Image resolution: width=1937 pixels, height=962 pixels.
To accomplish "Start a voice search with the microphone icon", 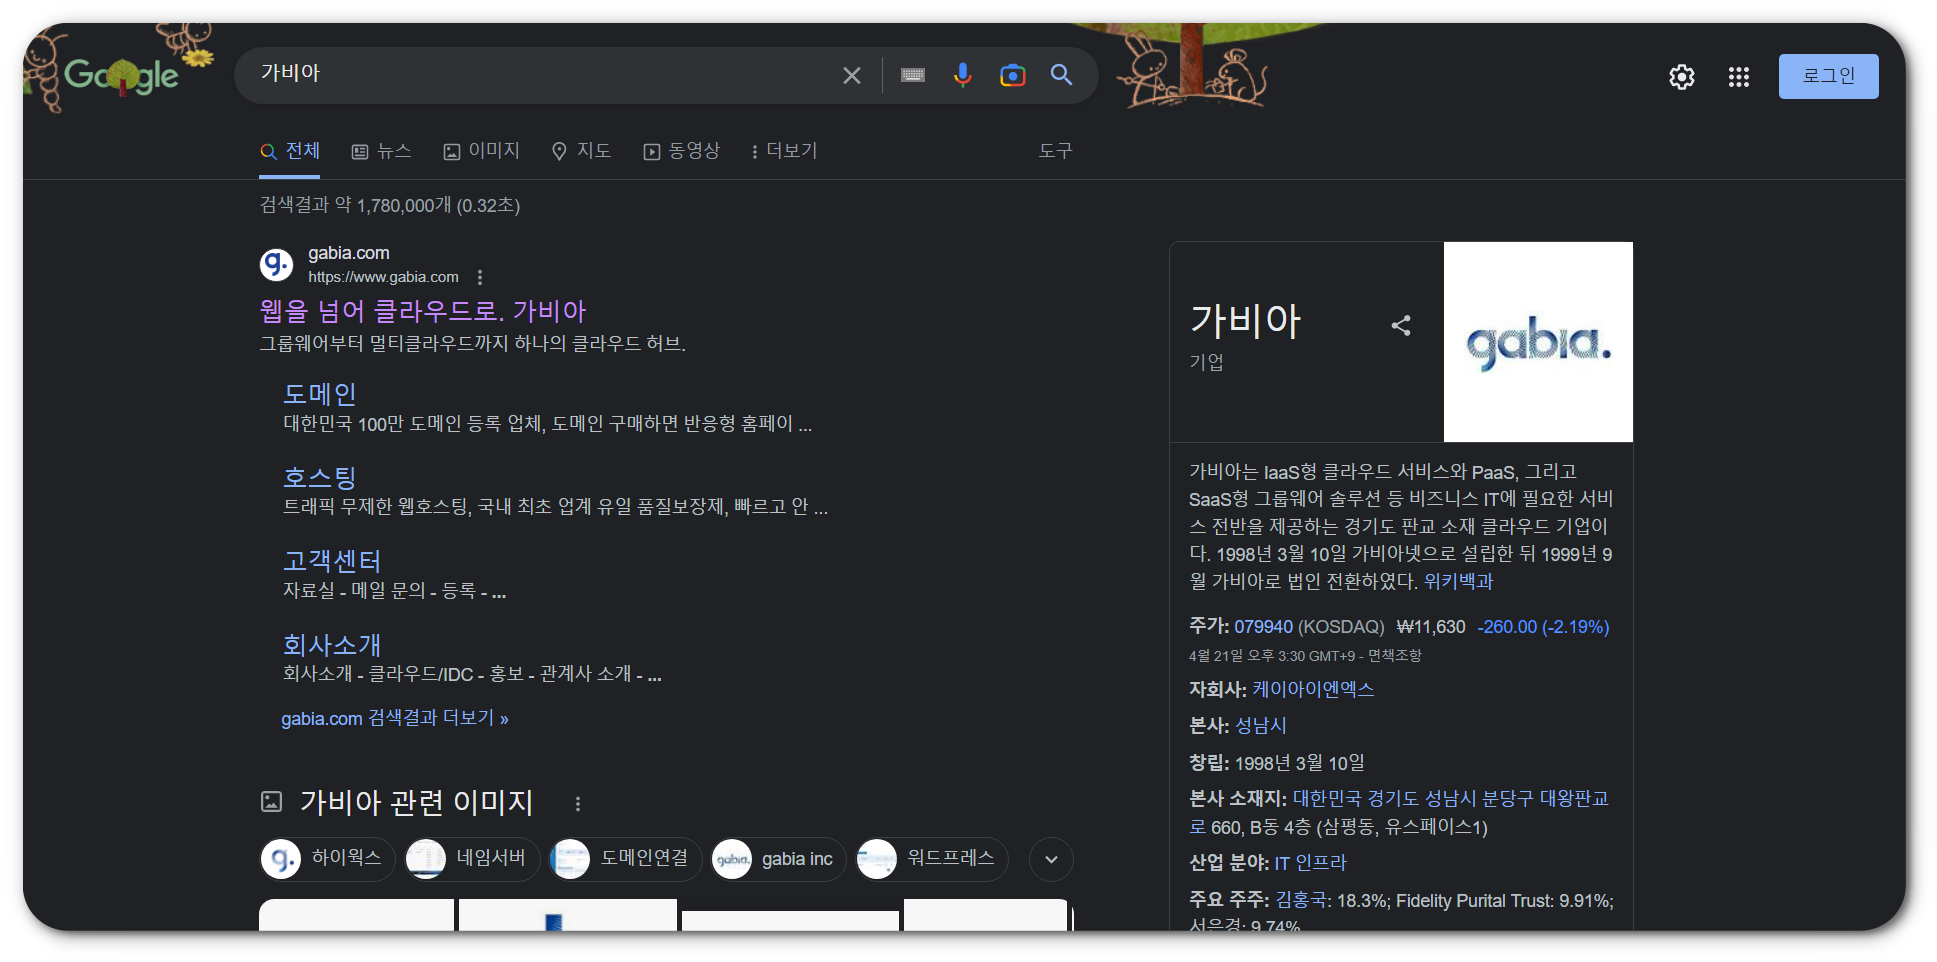I will click(x=962, y=75).
